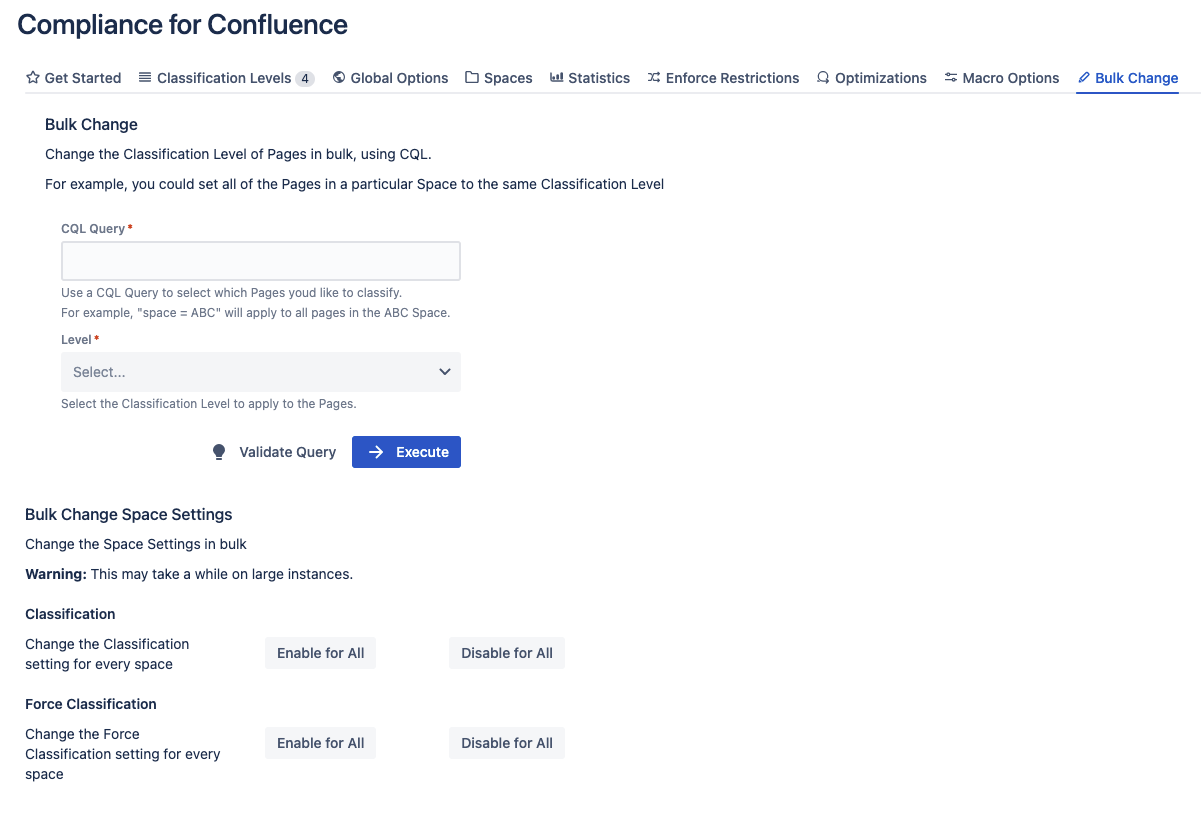Click the bar chart Statistics icon
The width and height of the screenshot is (1201, 817).
point(557,78)
